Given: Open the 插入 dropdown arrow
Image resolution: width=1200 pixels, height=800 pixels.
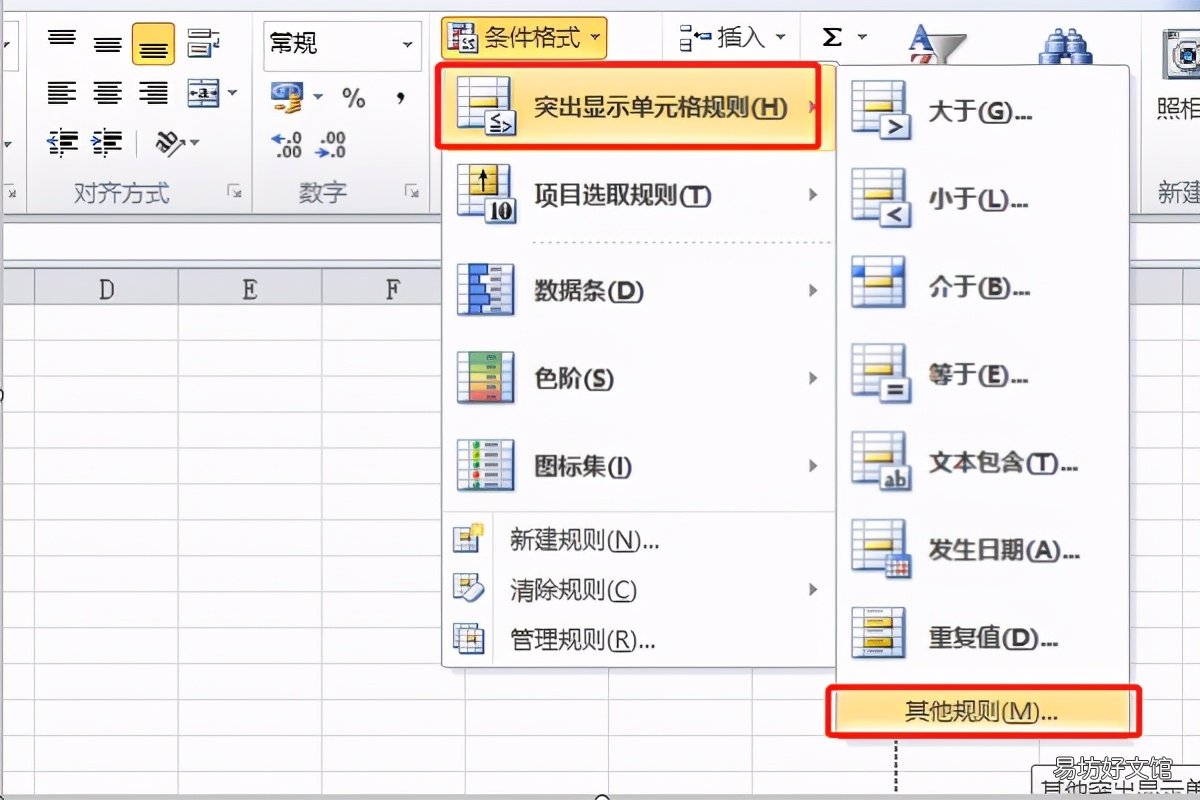Looking at the screenshot, I should pos(781,39).
